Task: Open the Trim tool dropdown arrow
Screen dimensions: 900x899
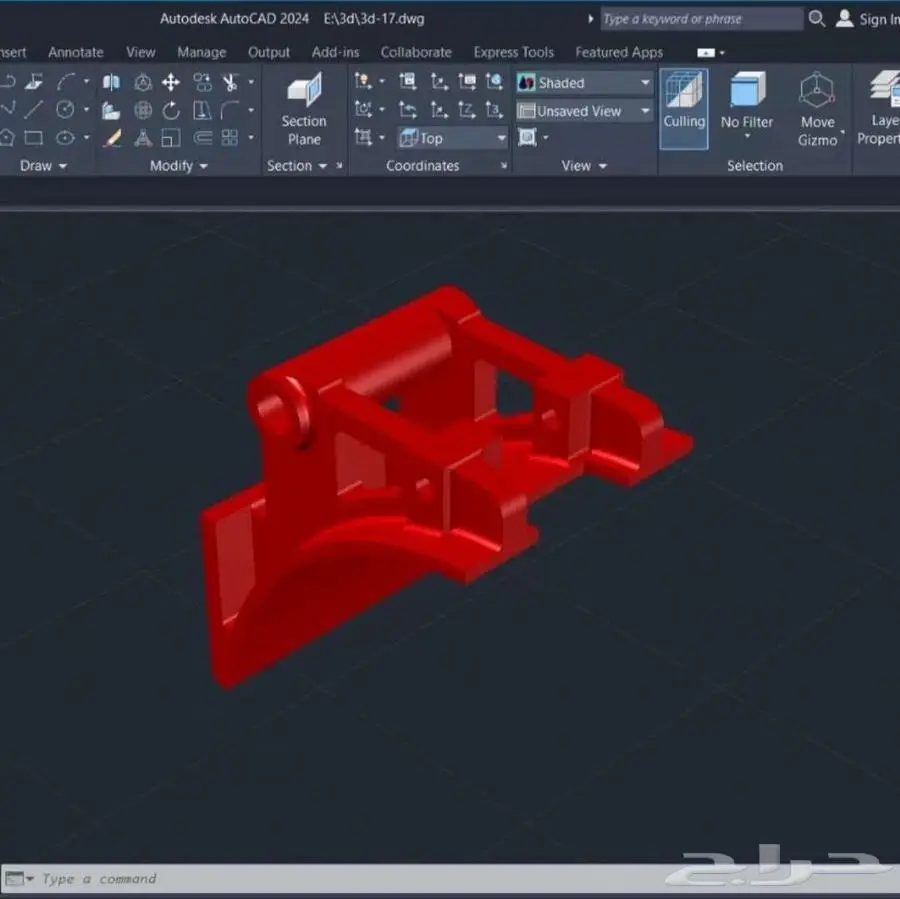Action: (x=251, y=82)
